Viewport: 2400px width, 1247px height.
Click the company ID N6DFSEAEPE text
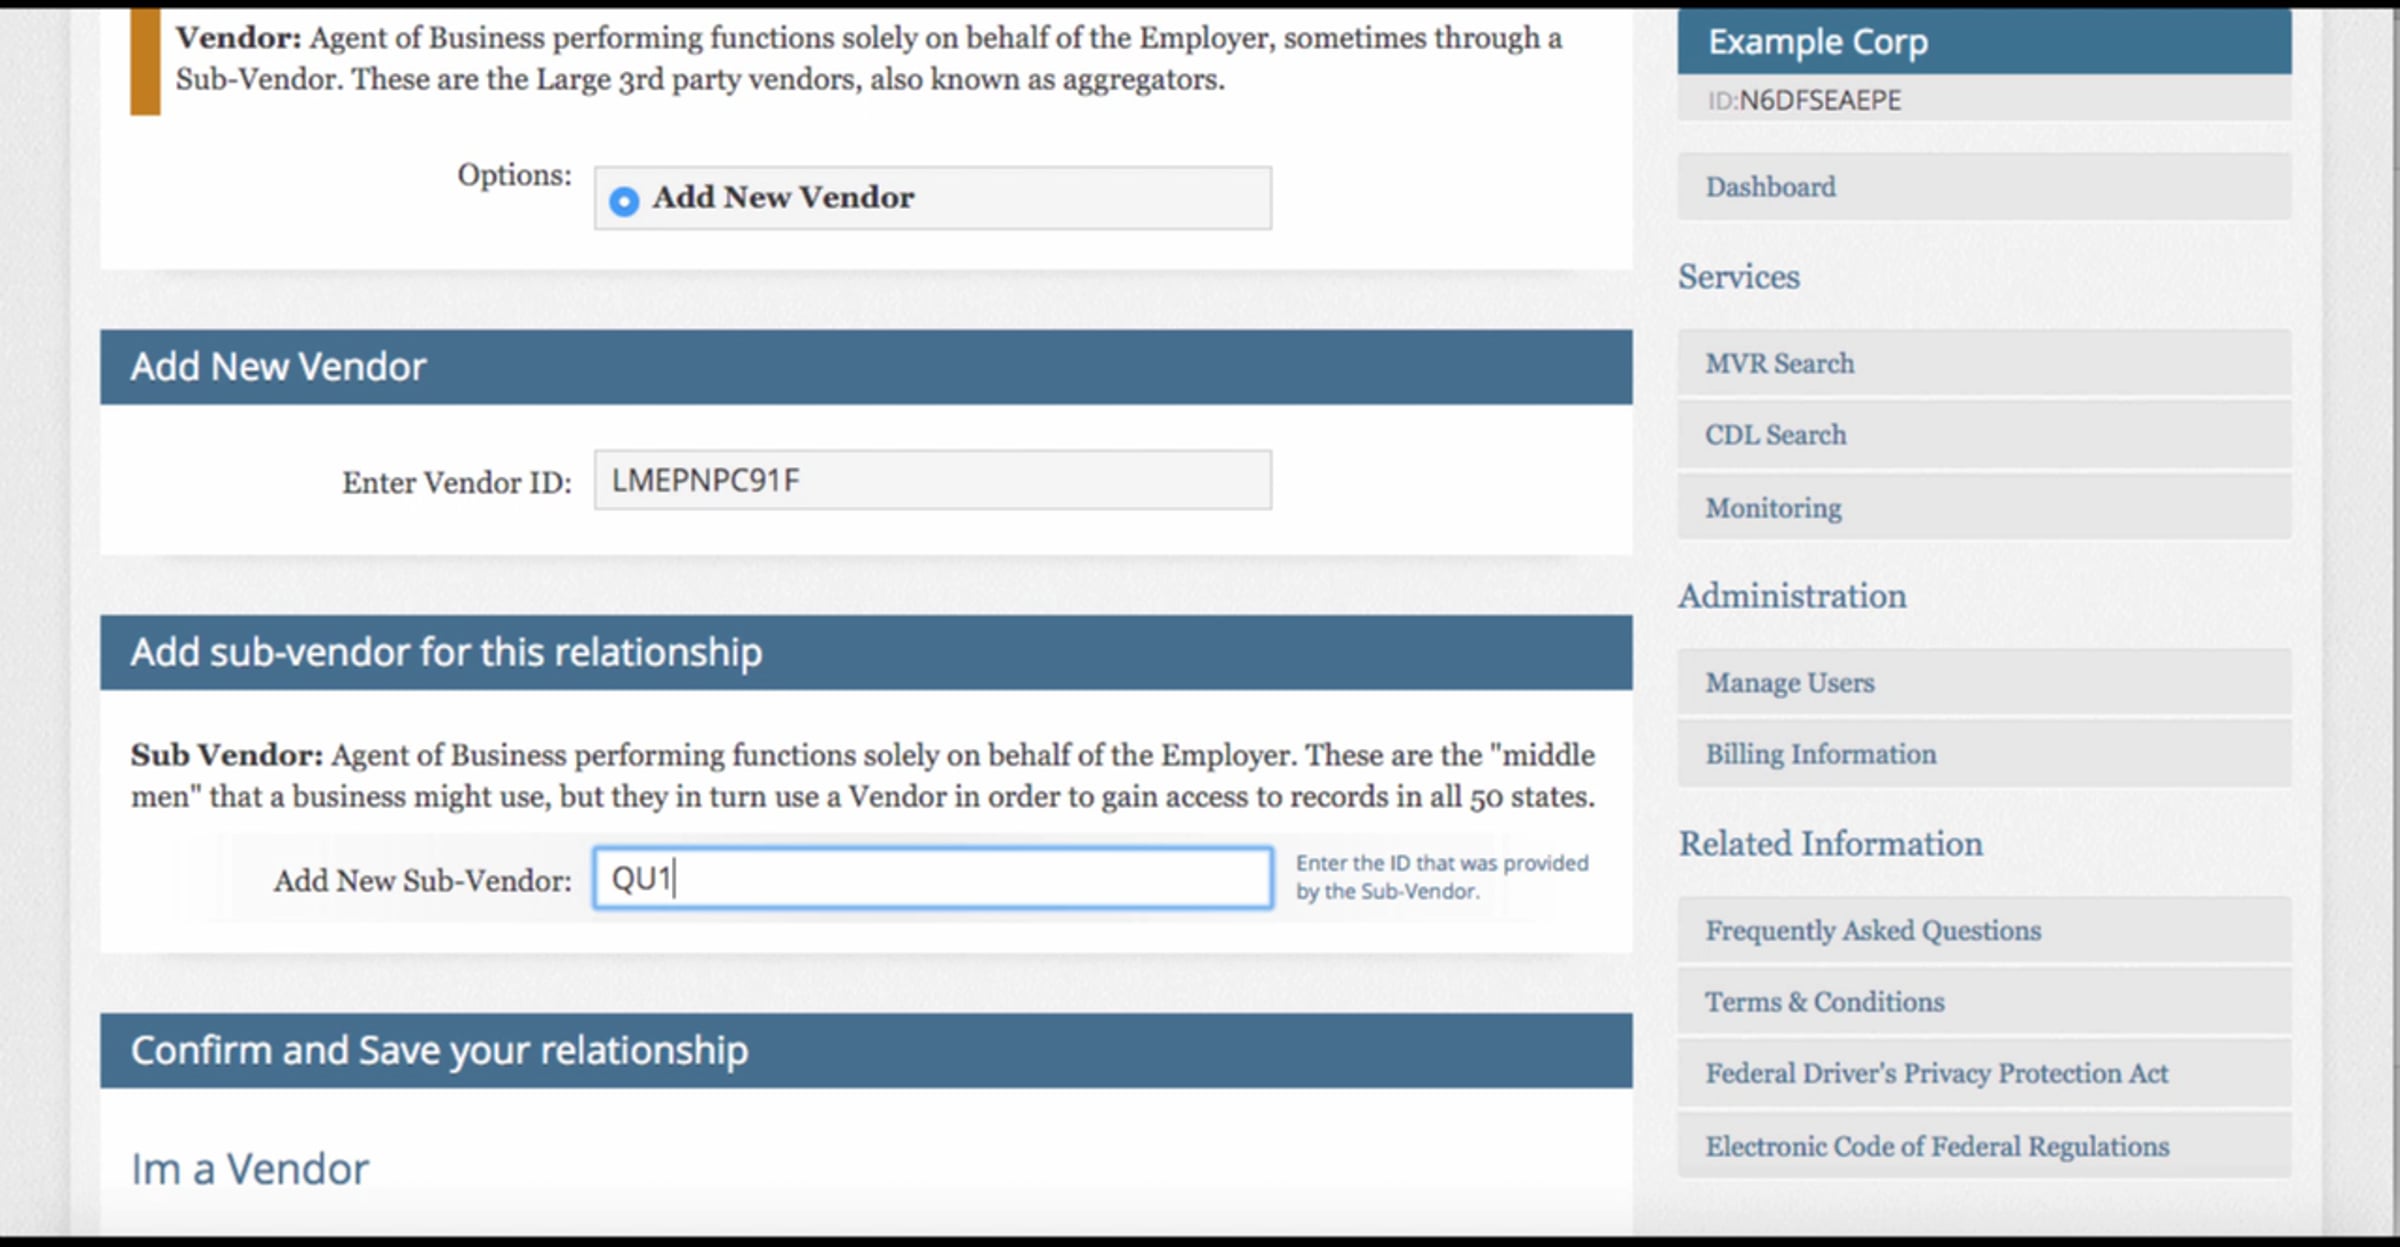pos(1820,101)
